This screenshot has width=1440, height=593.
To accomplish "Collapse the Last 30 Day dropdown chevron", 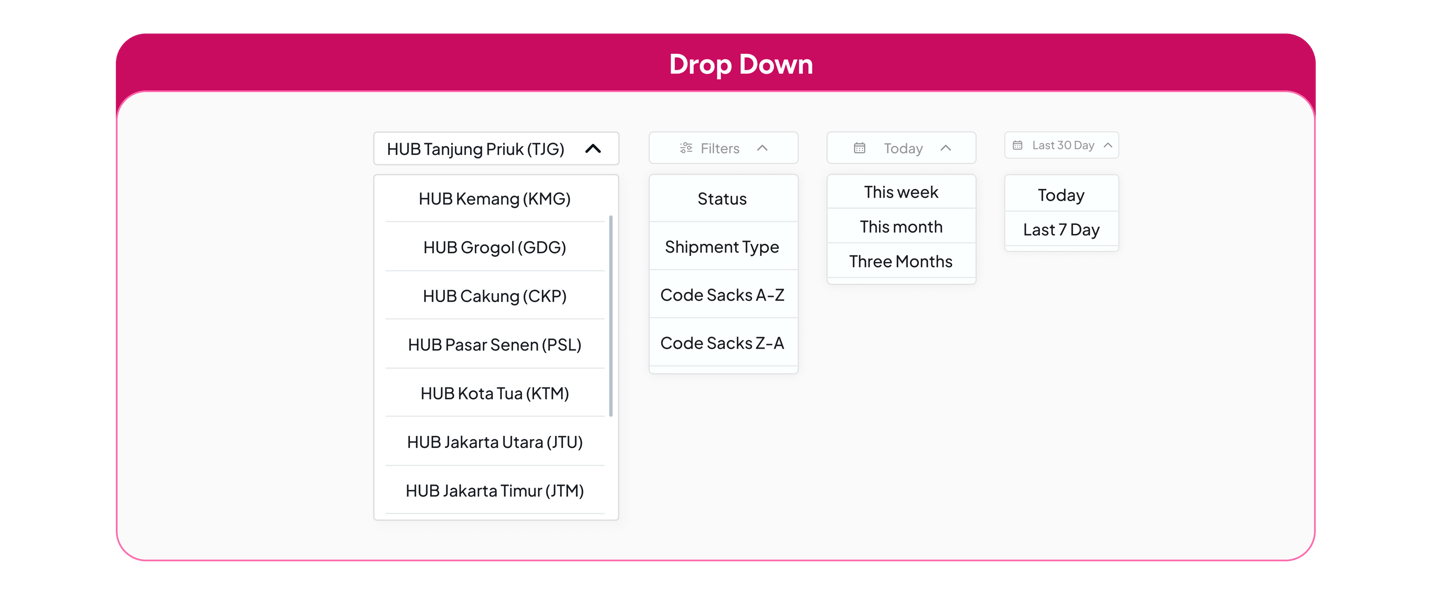I will [x=1108, y=145].
